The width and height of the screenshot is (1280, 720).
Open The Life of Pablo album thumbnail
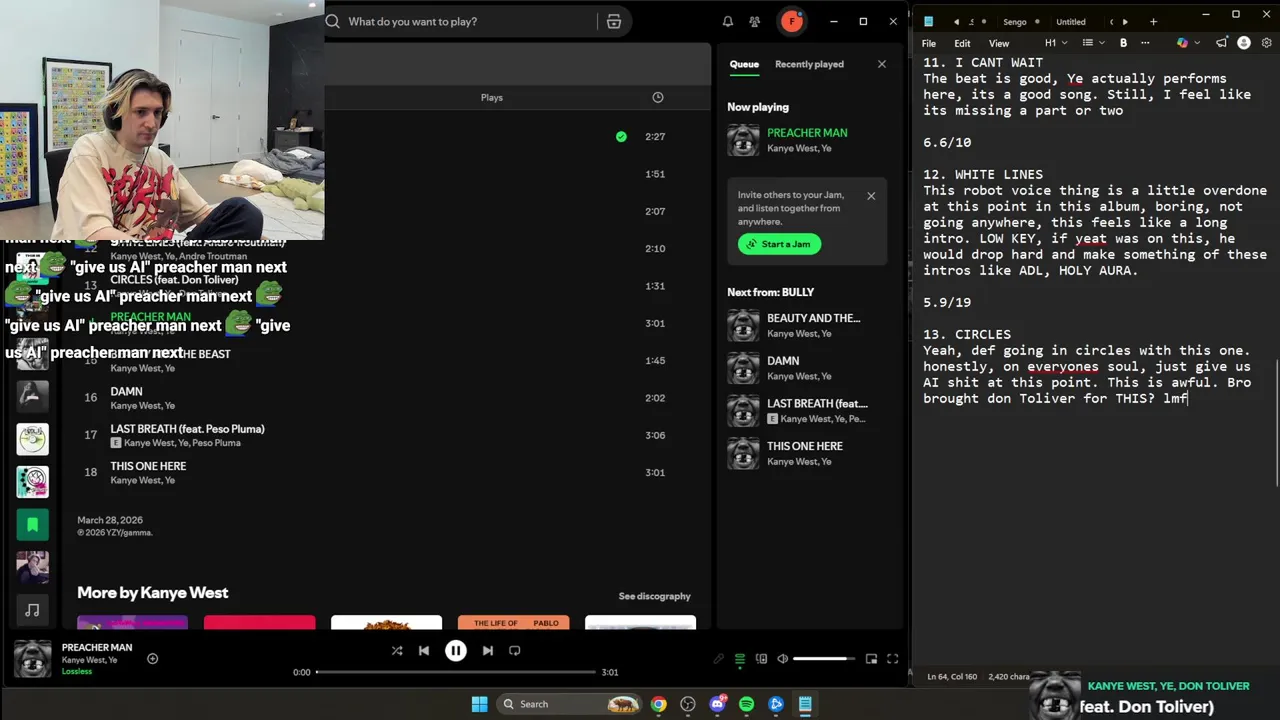pyautogui.click(x=513, y=623)
